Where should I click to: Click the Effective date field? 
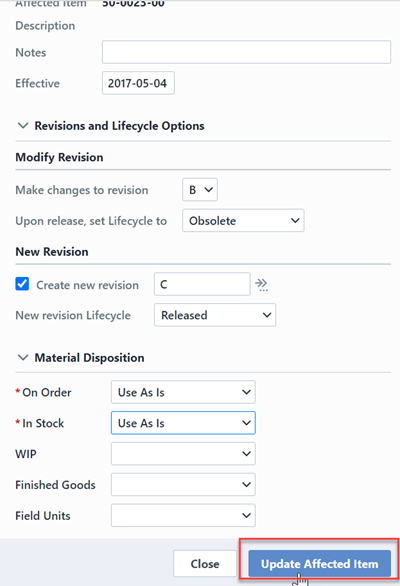click(138, 83)
